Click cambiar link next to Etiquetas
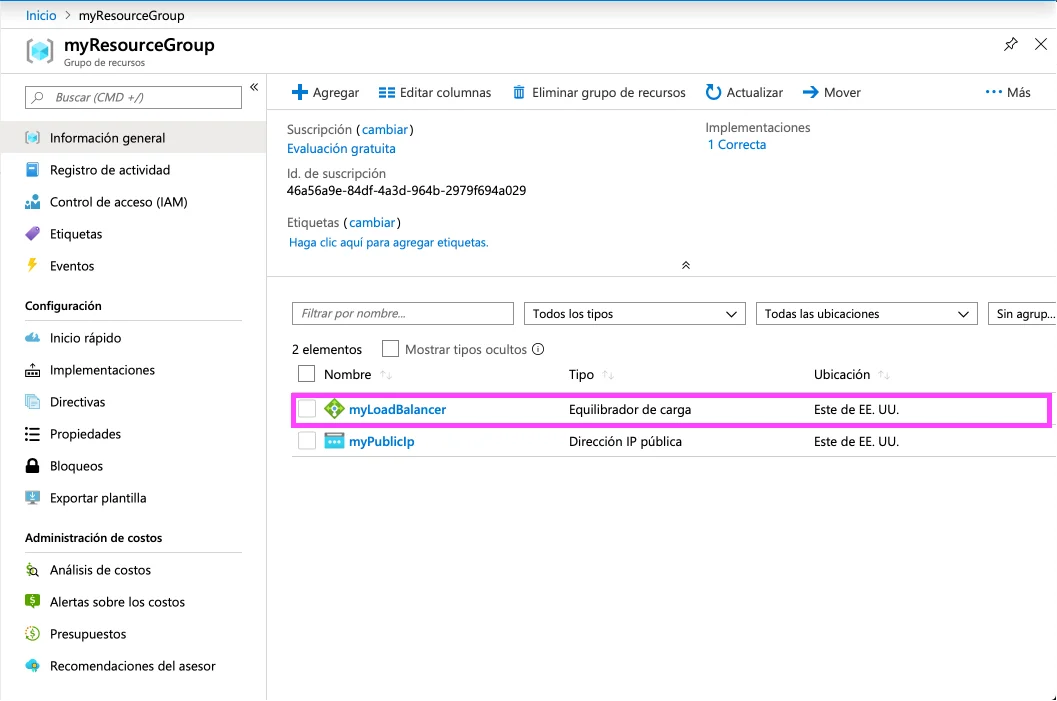Viewport: 1057px width, 701px height. click(x=372, y=222)
